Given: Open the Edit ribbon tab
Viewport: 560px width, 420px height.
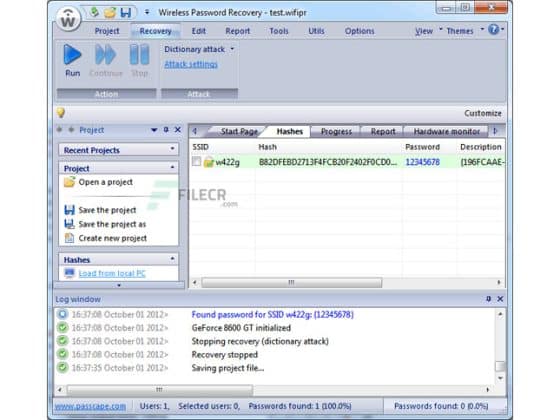Looking at the screenshot, I should pos(199,31).
